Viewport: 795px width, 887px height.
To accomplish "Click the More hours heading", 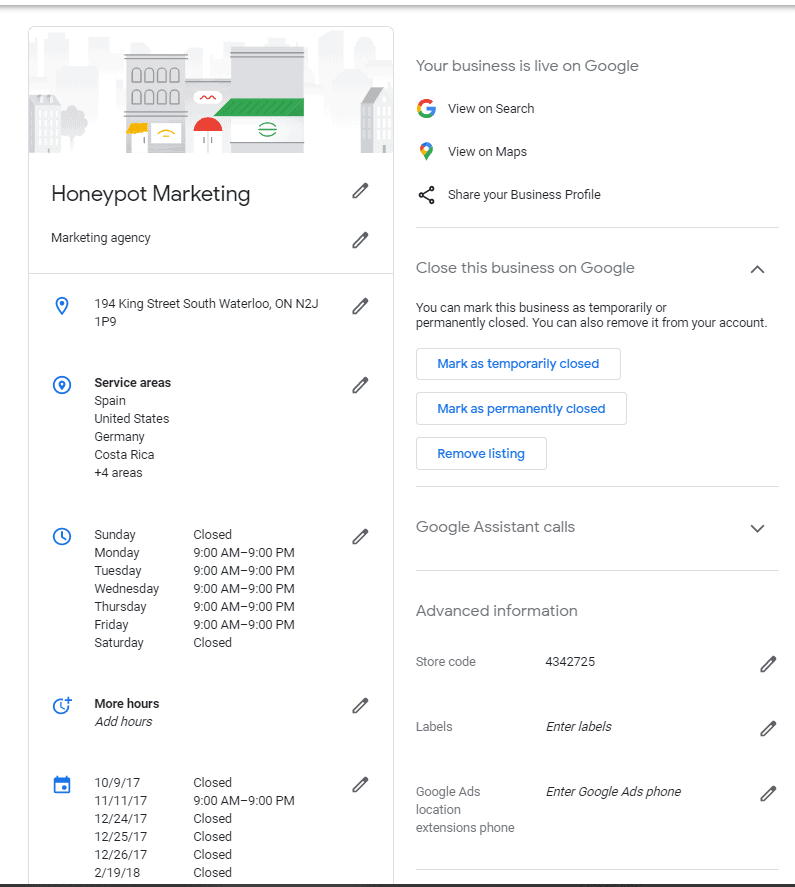I will (127, 704).
